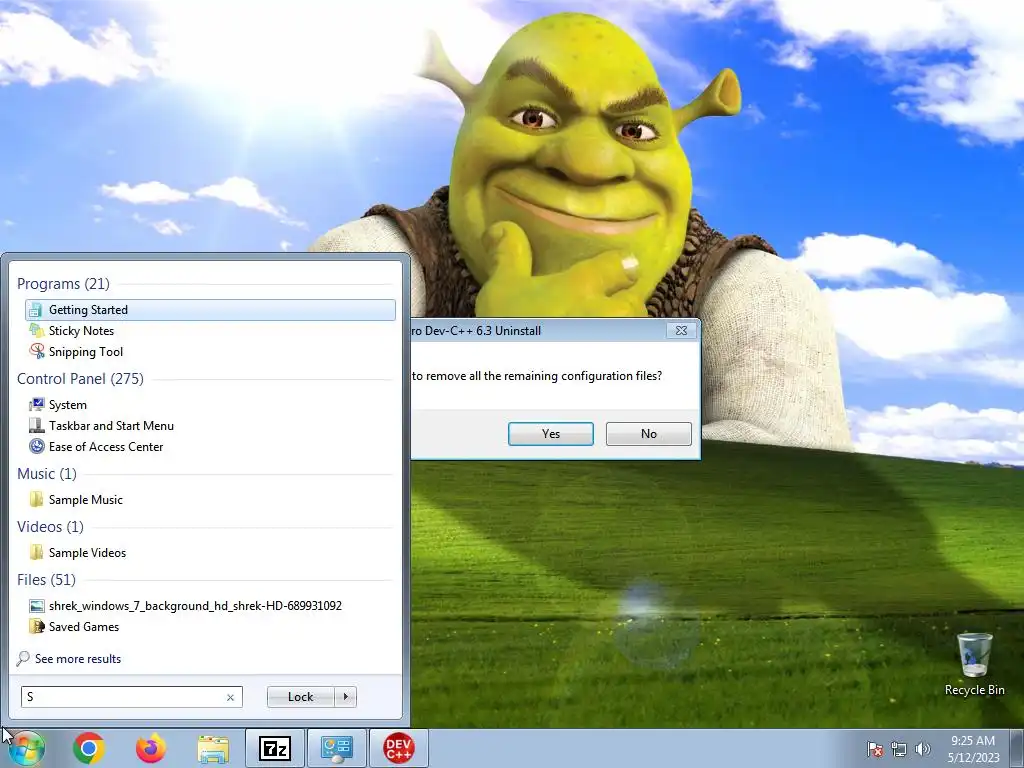Switch to Dev-C++ taskbar button
The height and width of the screenshot is (768, 1024).
tap(399, 748)
